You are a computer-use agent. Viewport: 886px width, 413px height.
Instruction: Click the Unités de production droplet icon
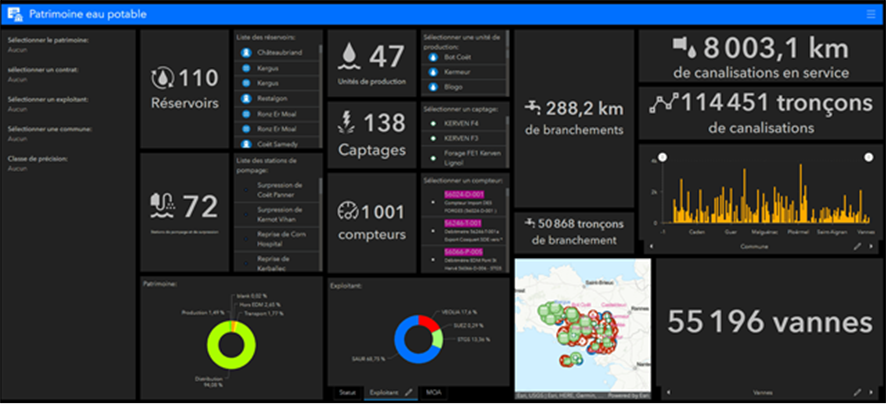[350, 55]
